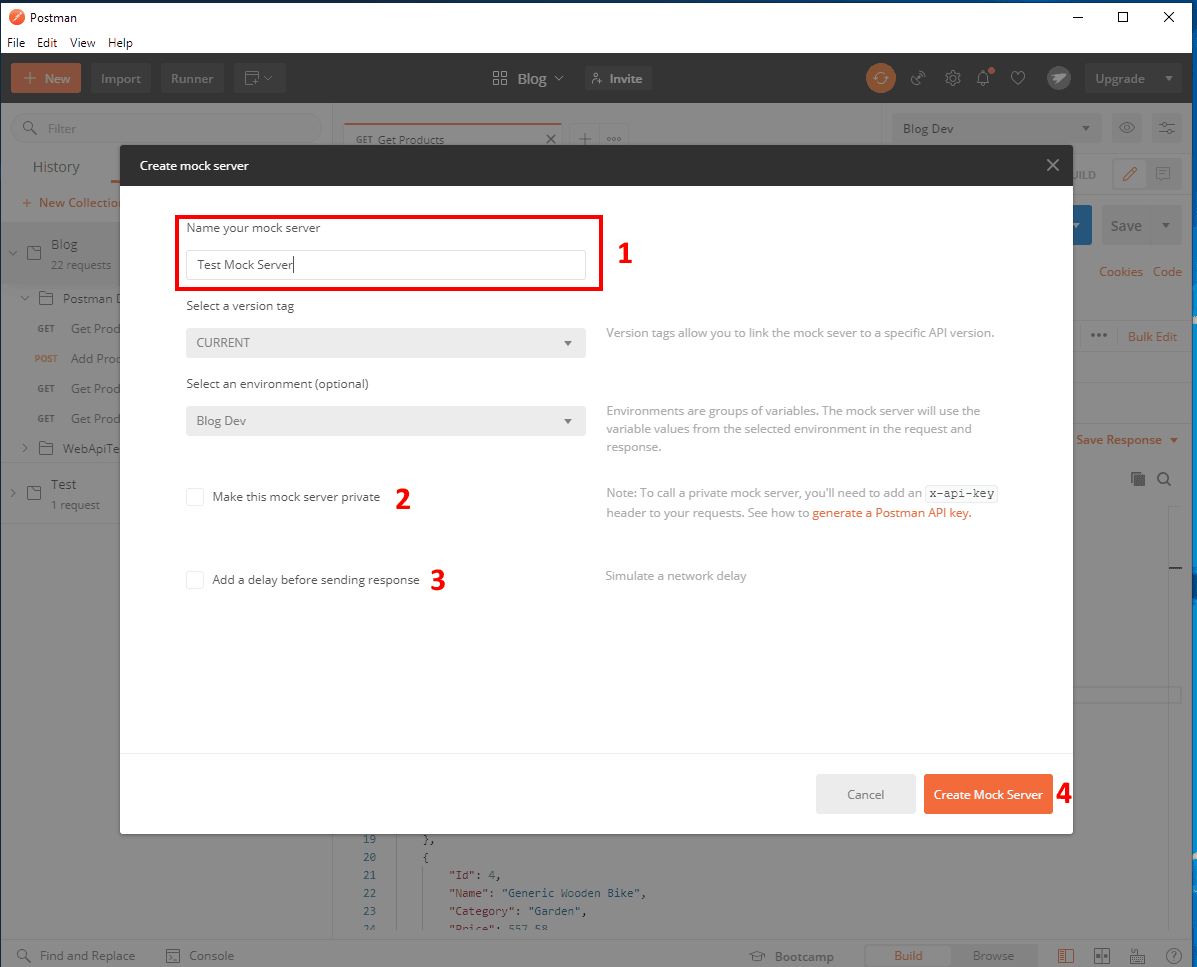Click Cancel in the mock server dialog
This screenshot has height=967, width=1197.
[865, 794]
